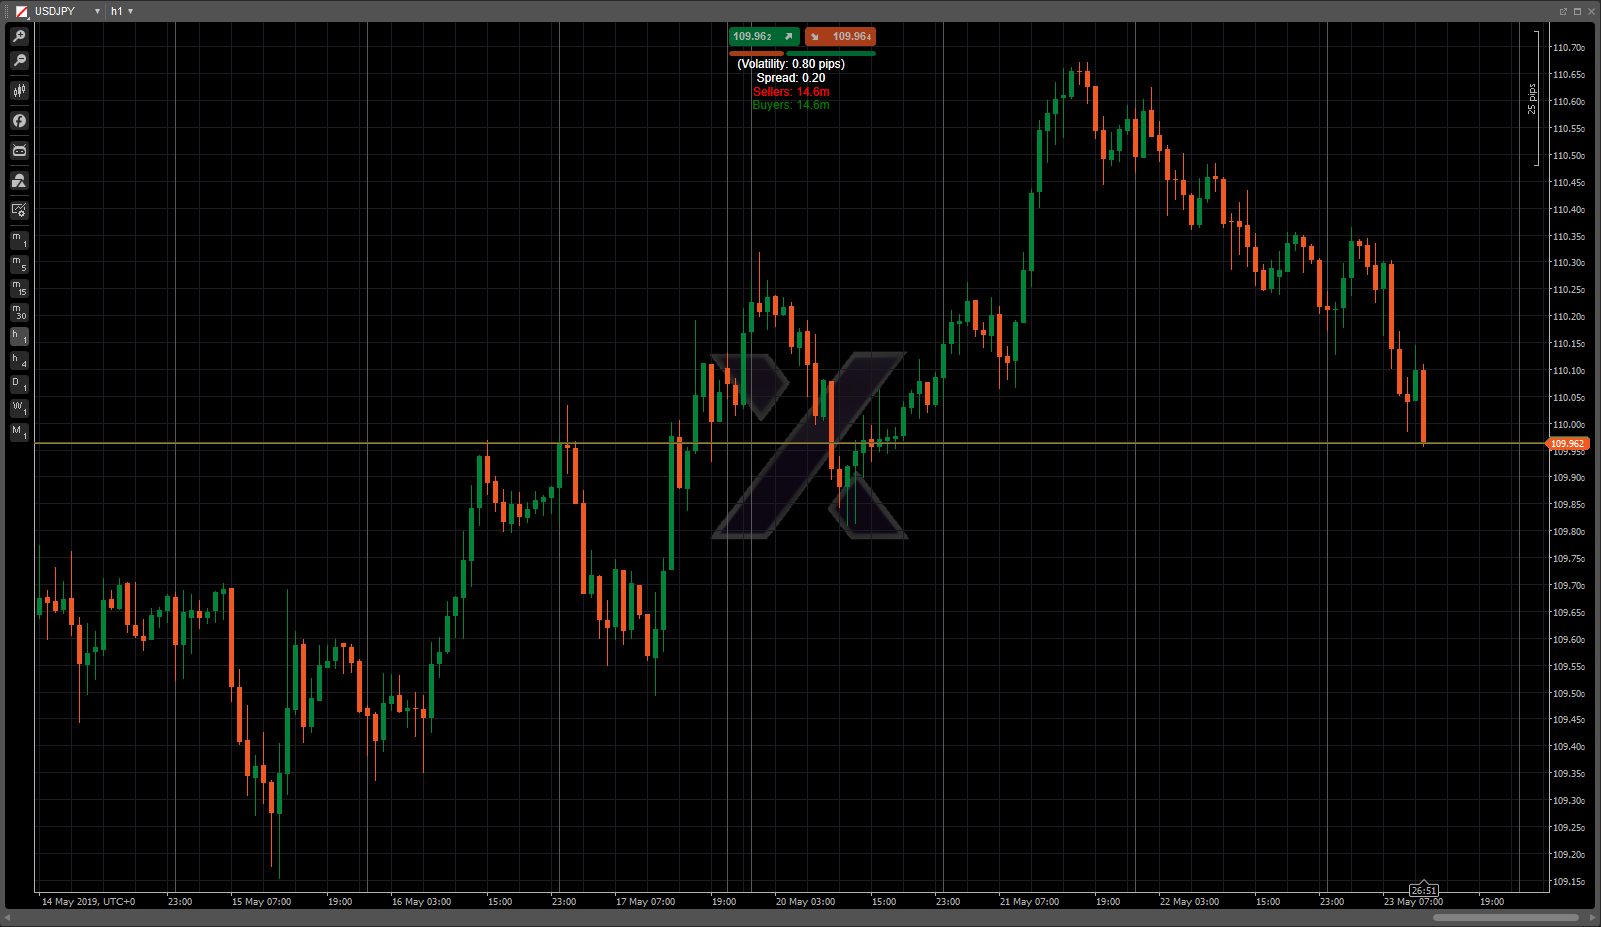This screenshot has width=1601, height=927.
Task: Click the 21 May 07:00 time label
Action: (x=1029, y=902)
